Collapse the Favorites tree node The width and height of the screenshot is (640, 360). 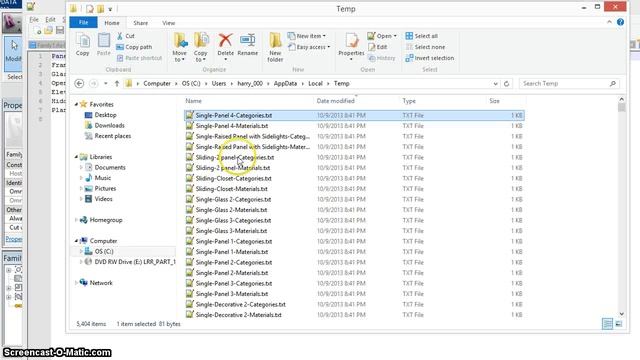(x=76, y=104)
